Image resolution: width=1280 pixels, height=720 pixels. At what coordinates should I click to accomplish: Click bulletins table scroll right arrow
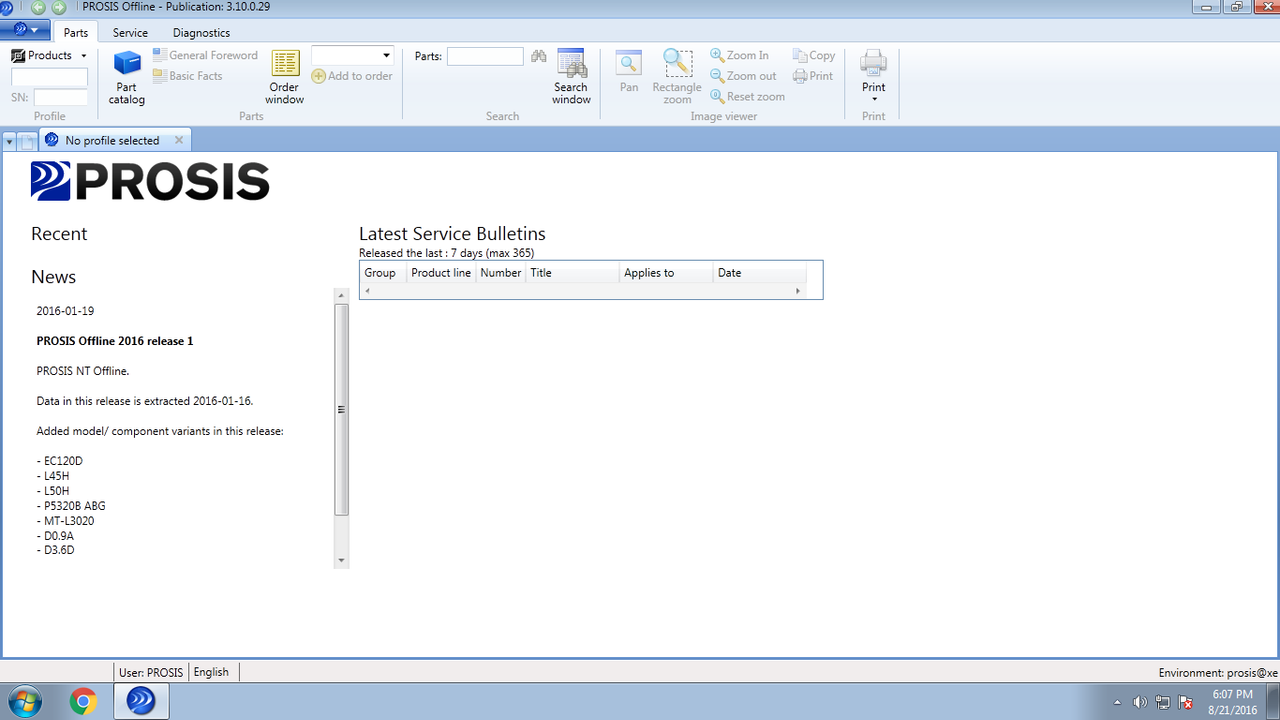coord(798,291)
